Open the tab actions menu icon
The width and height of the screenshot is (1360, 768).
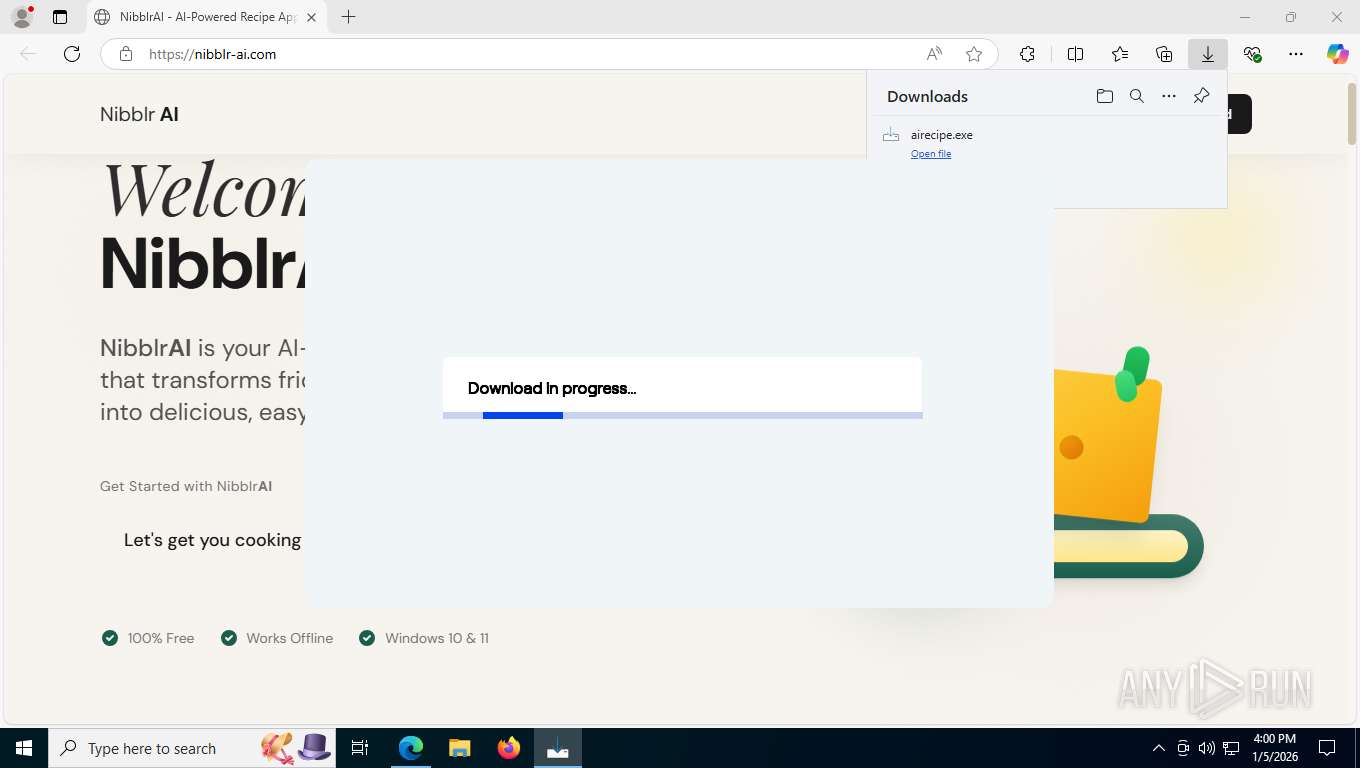coord(60,17)
